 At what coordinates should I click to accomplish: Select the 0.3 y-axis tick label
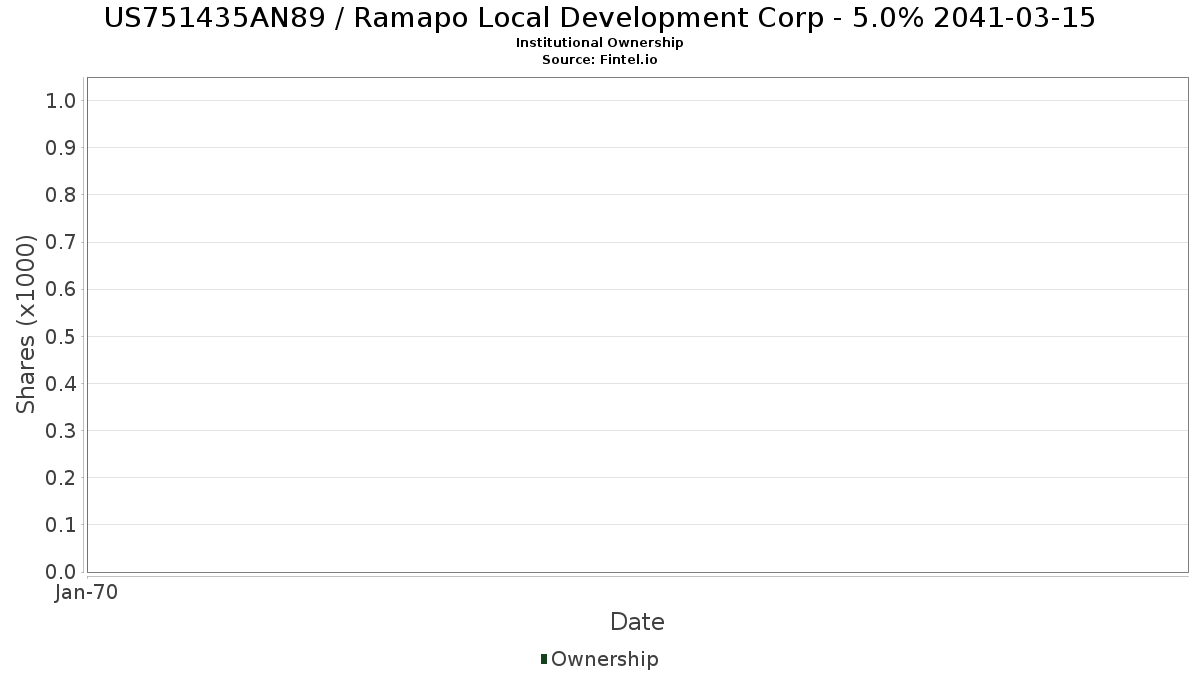point(61,431)
